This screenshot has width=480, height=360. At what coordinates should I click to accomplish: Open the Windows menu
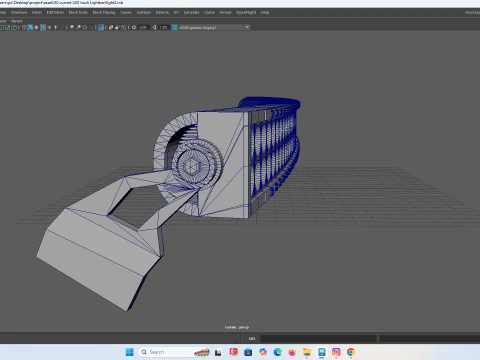point(19,12)
